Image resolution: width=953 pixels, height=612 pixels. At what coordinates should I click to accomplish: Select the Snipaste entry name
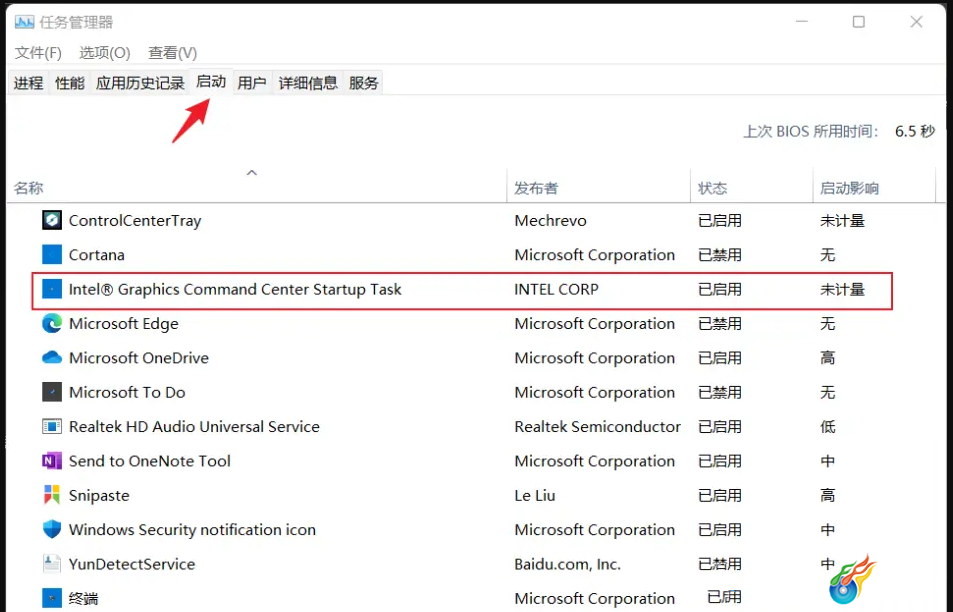pyautogui.click(x=99, y=496)
